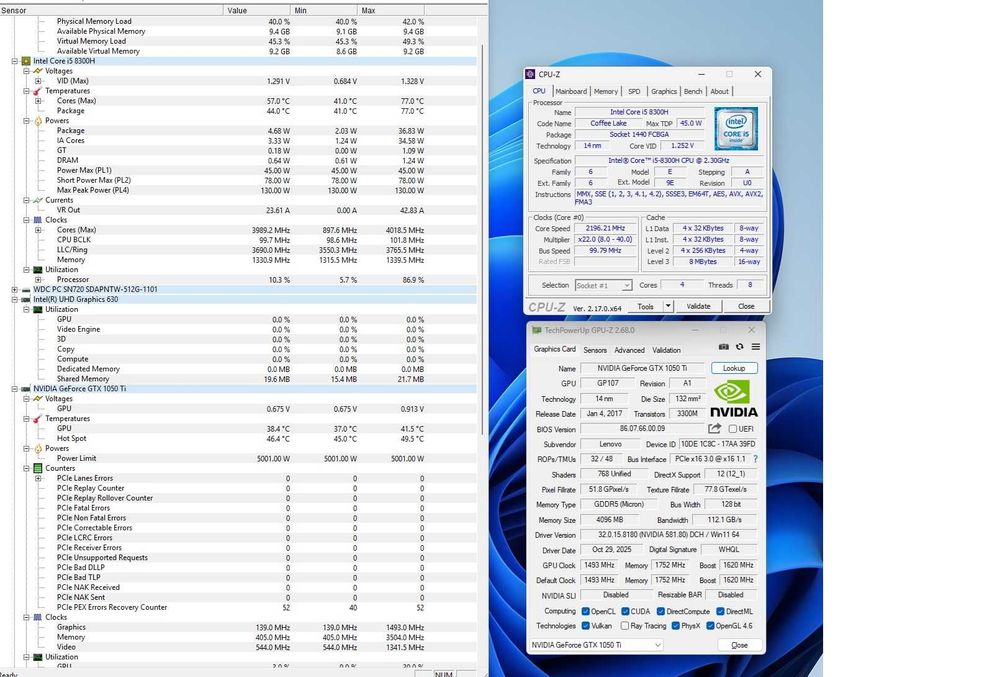Screen dimensions: 1000x677
Task: Toggle the DirectCompute checkbox
Action: [661, 611]
